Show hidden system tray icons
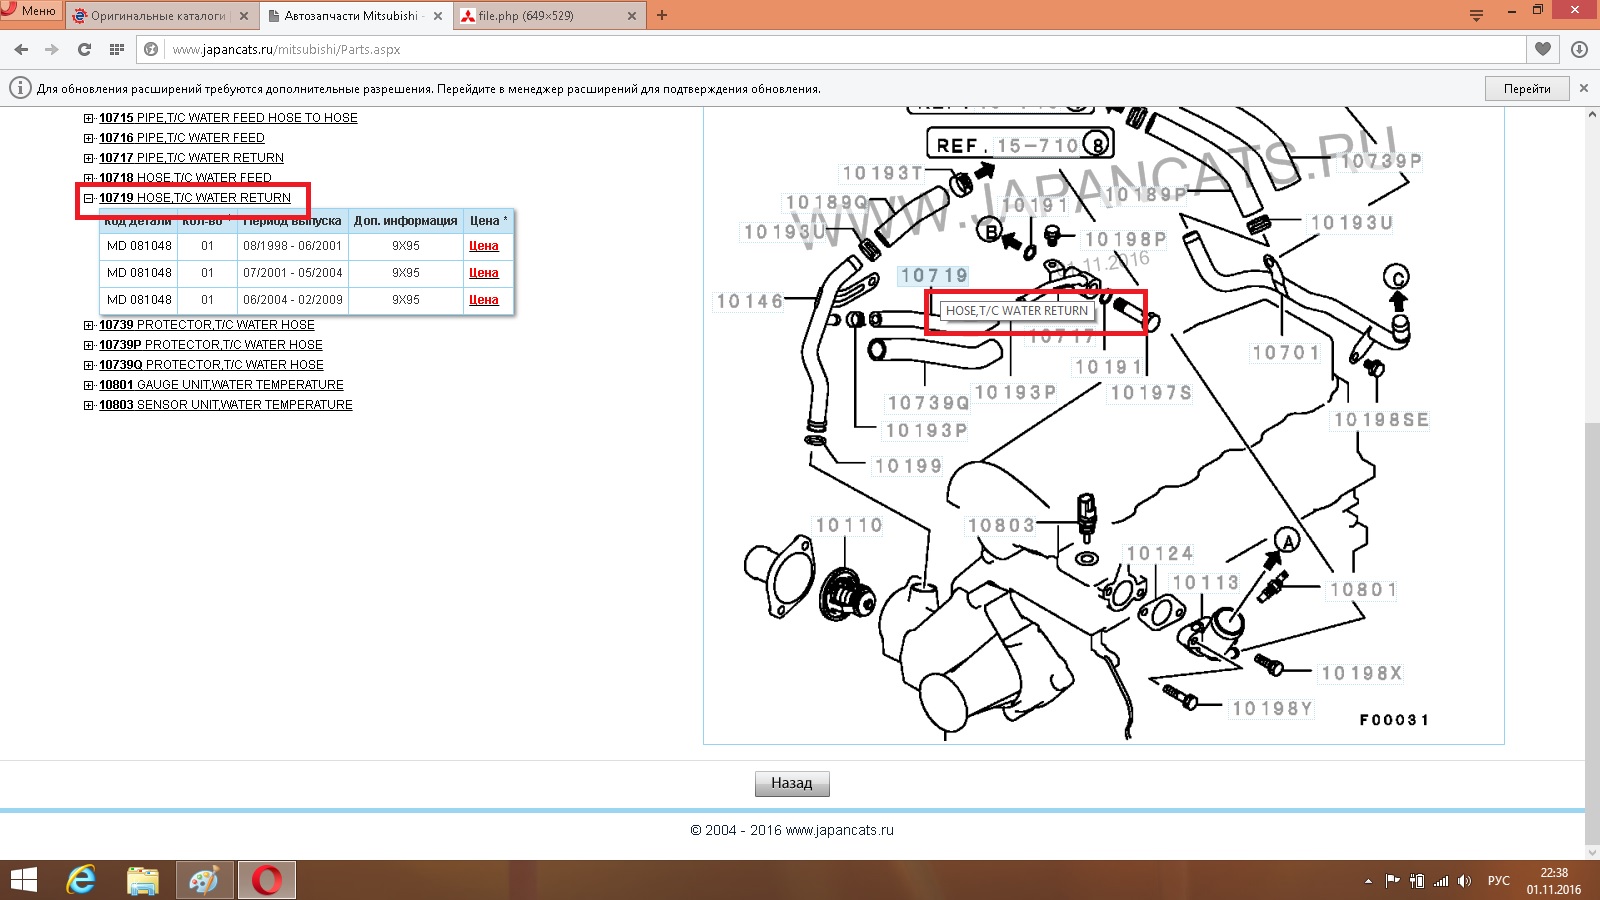This screenshot has width=1600, height=900. coord(1368,881)
